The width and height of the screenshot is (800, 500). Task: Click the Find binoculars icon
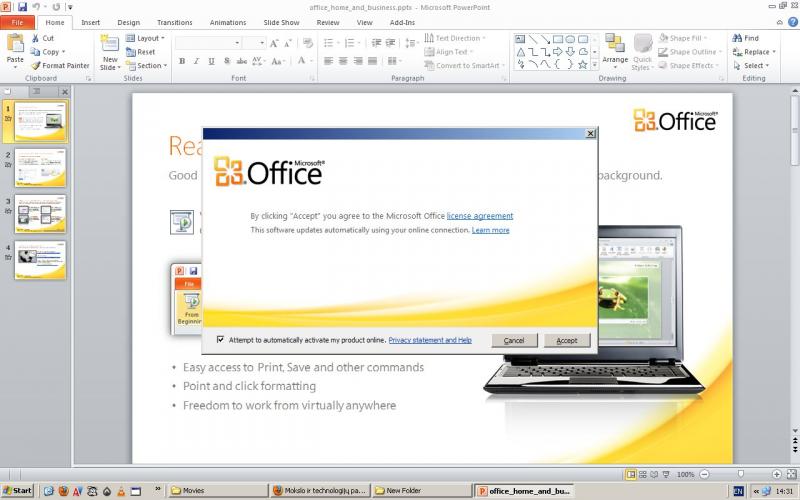tap(736, 38)
